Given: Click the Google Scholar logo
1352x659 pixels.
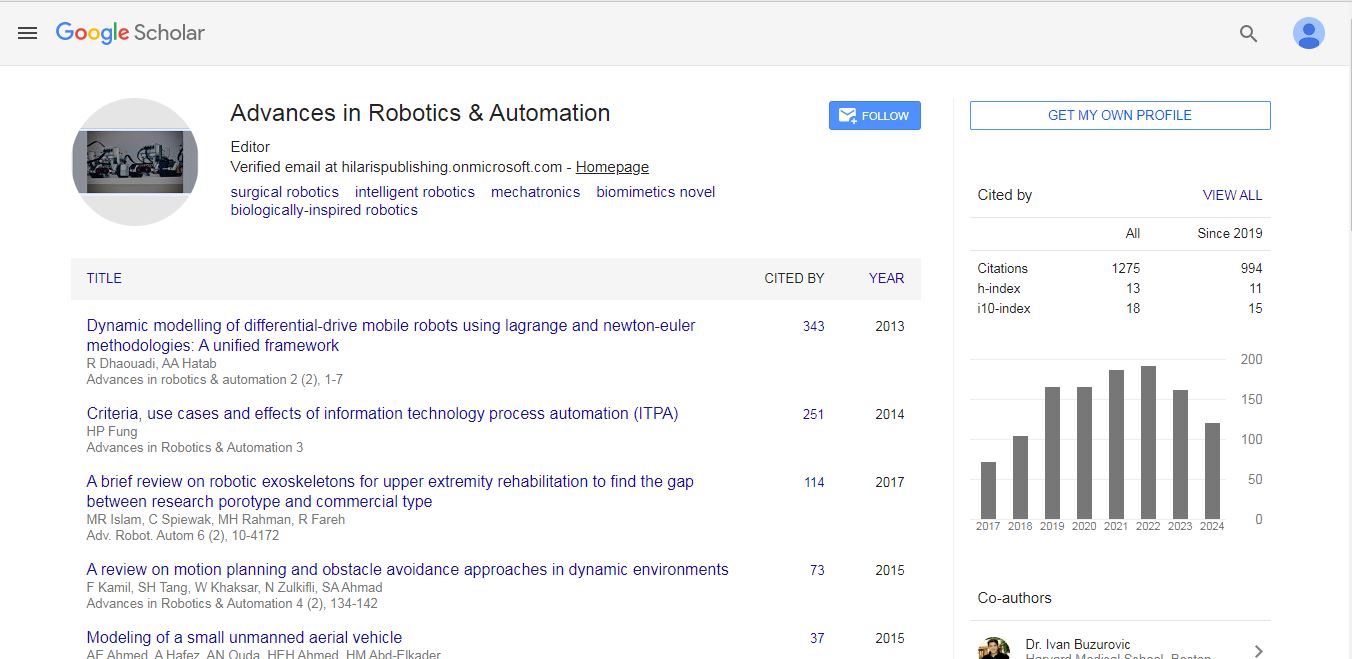Looking at the screenshot, I should click(130, 33).
